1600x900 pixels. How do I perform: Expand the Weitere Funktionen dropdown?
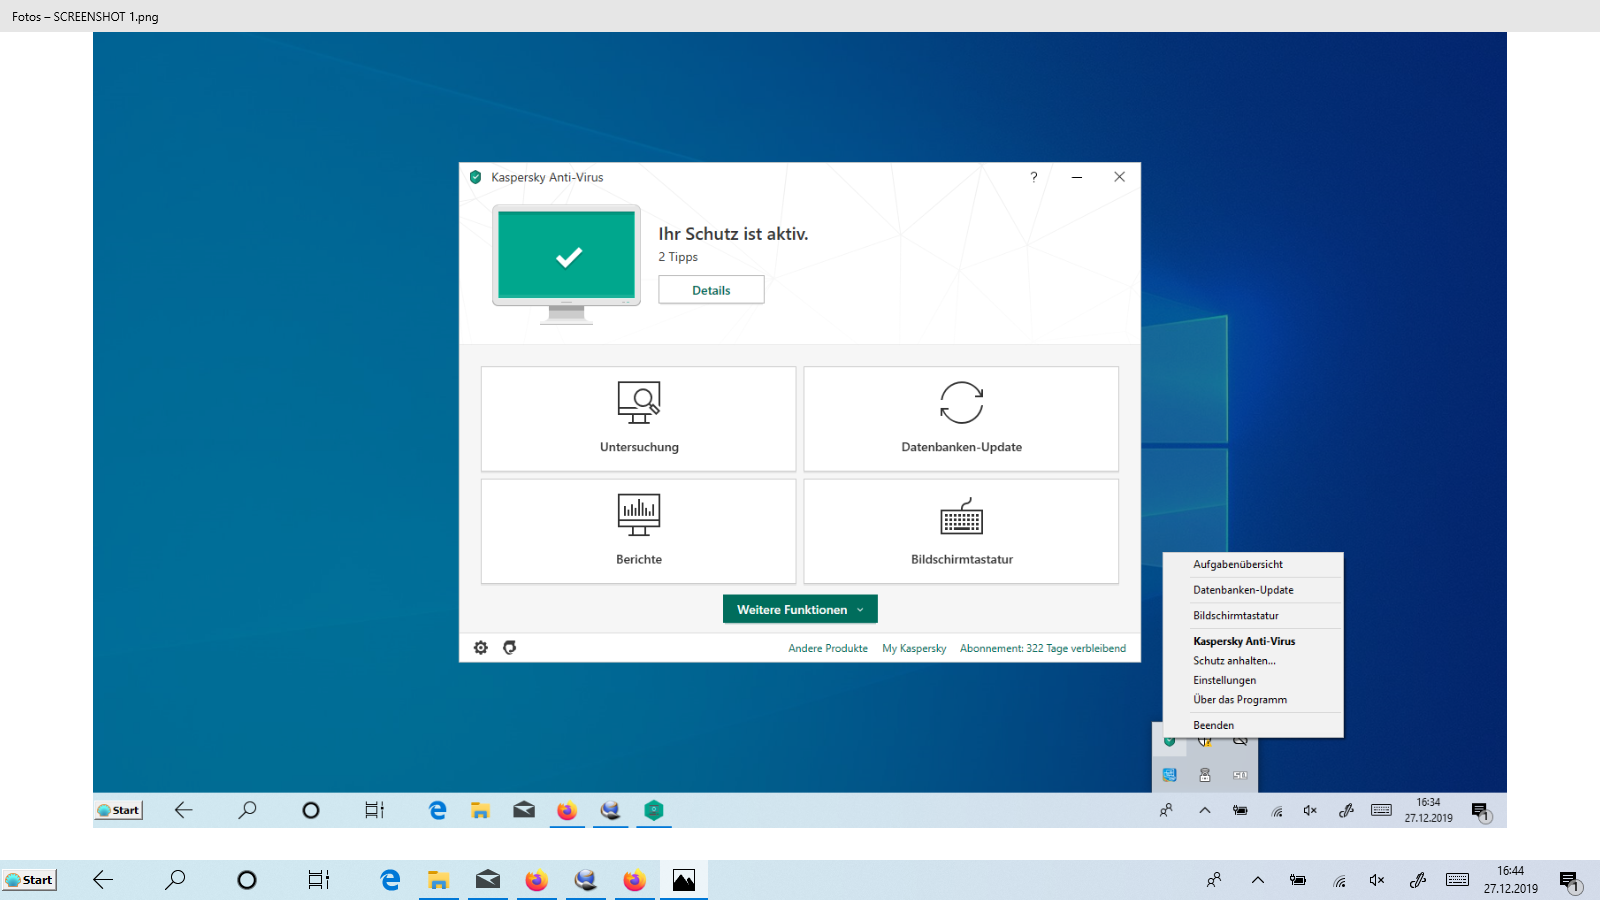coord(800,609)
